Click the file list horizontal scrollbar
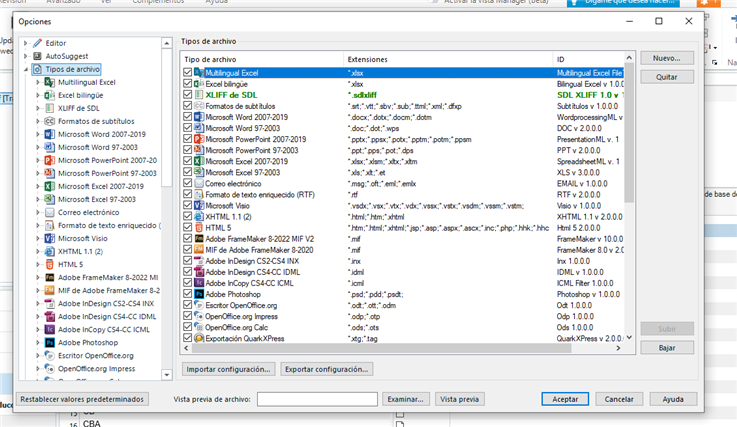Image resolution: width=737 pixels, height=427 pixels. 381,348
